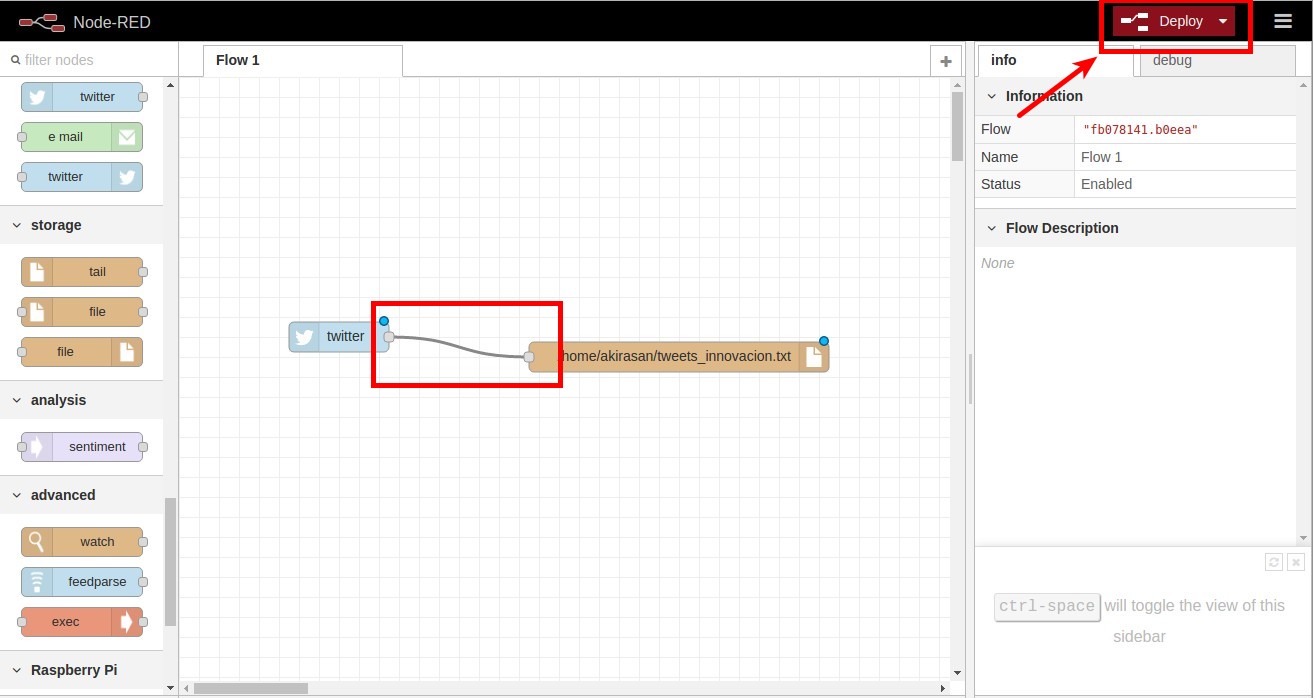The image size is (1313, 698).
Task: Click the "None" flow description text
Action: coord(998,263)
